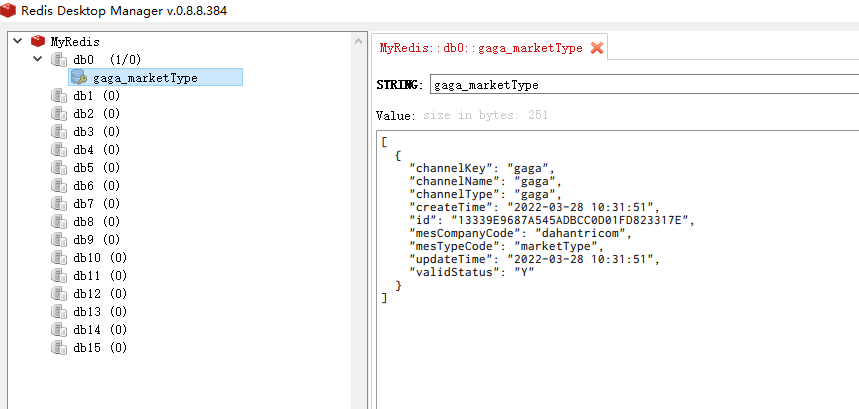The image size is (859, 409).
Task: Click the "mesCompanyCode": "dahantricom" line
Action: pos(520,234)
